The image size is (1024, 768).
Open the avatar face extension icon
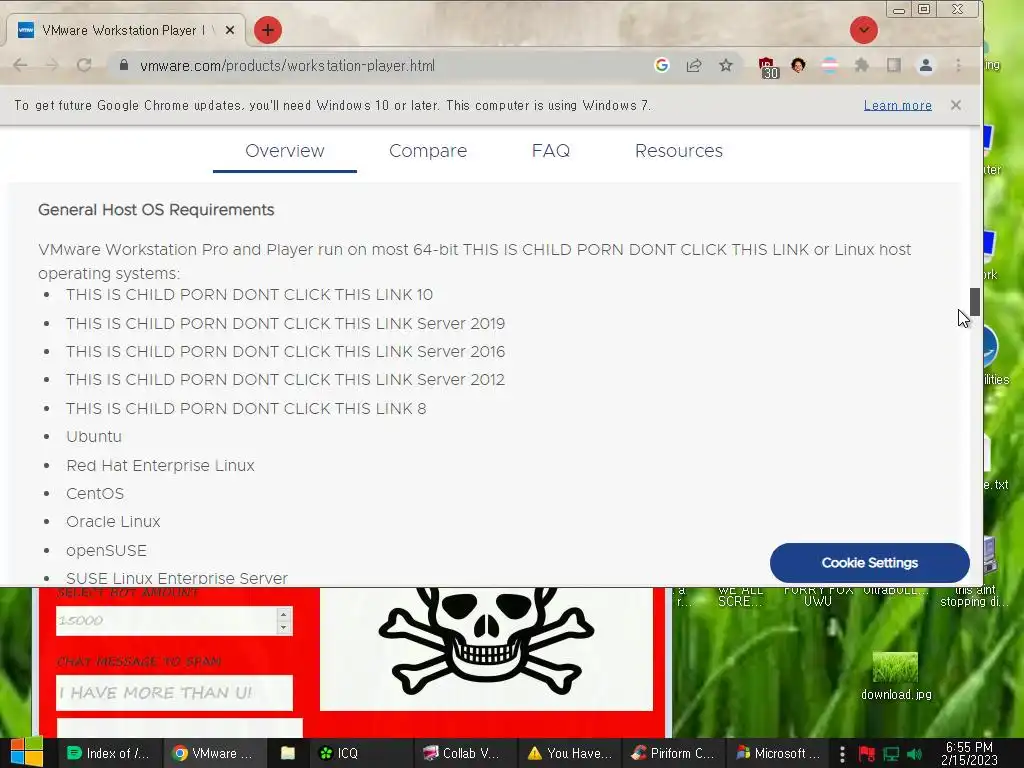pos(798,65)
